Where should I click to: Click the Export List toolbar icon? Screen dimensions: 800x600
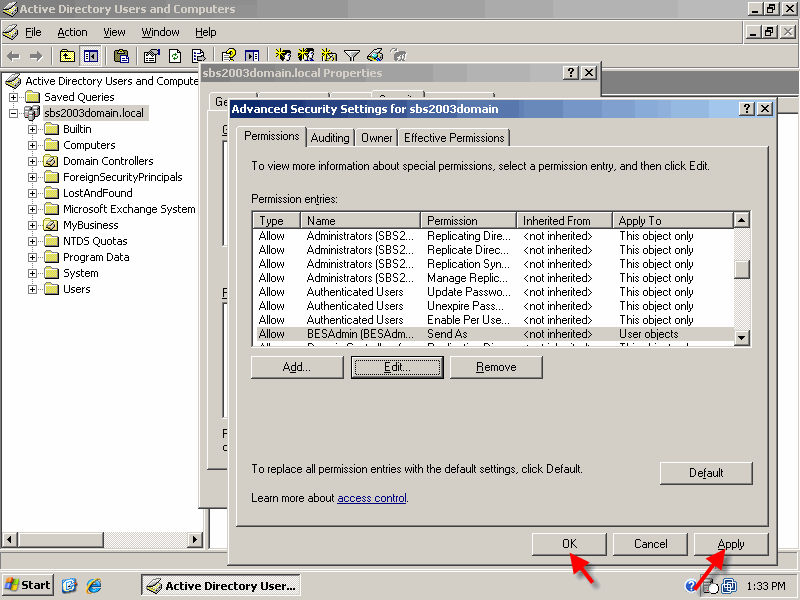click(x=198, y=56)
